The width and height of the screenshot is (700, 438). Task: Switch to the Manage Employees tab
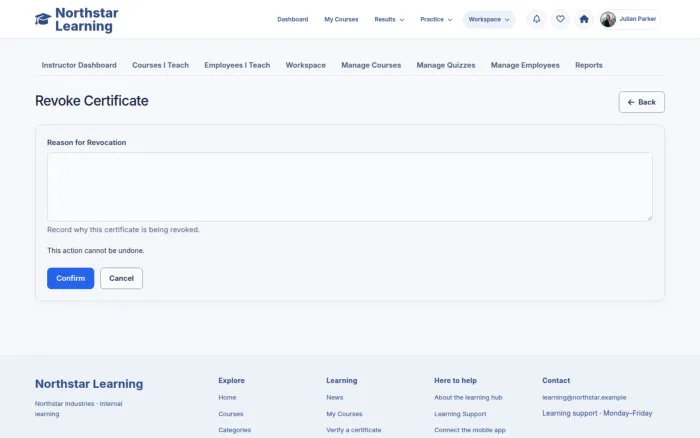tap(525, 65)
